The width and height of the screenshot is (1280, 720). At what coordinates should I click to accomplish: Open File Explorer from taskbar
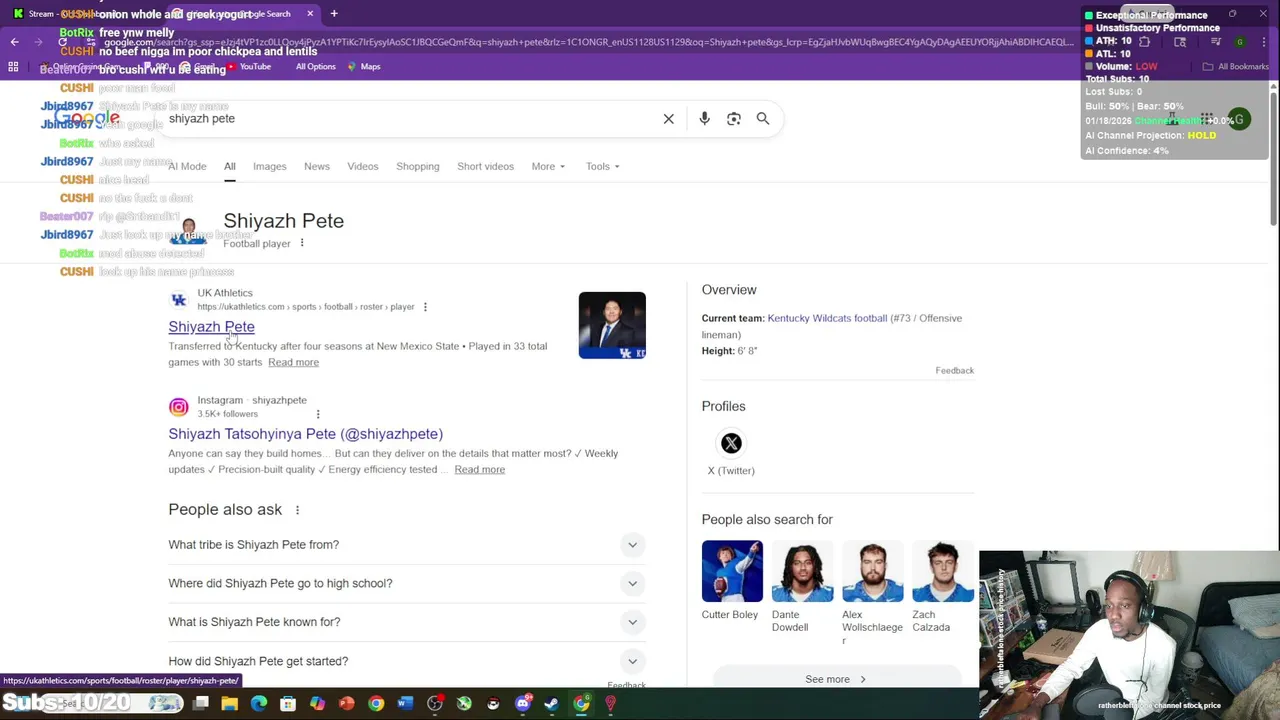pos(230,704)
